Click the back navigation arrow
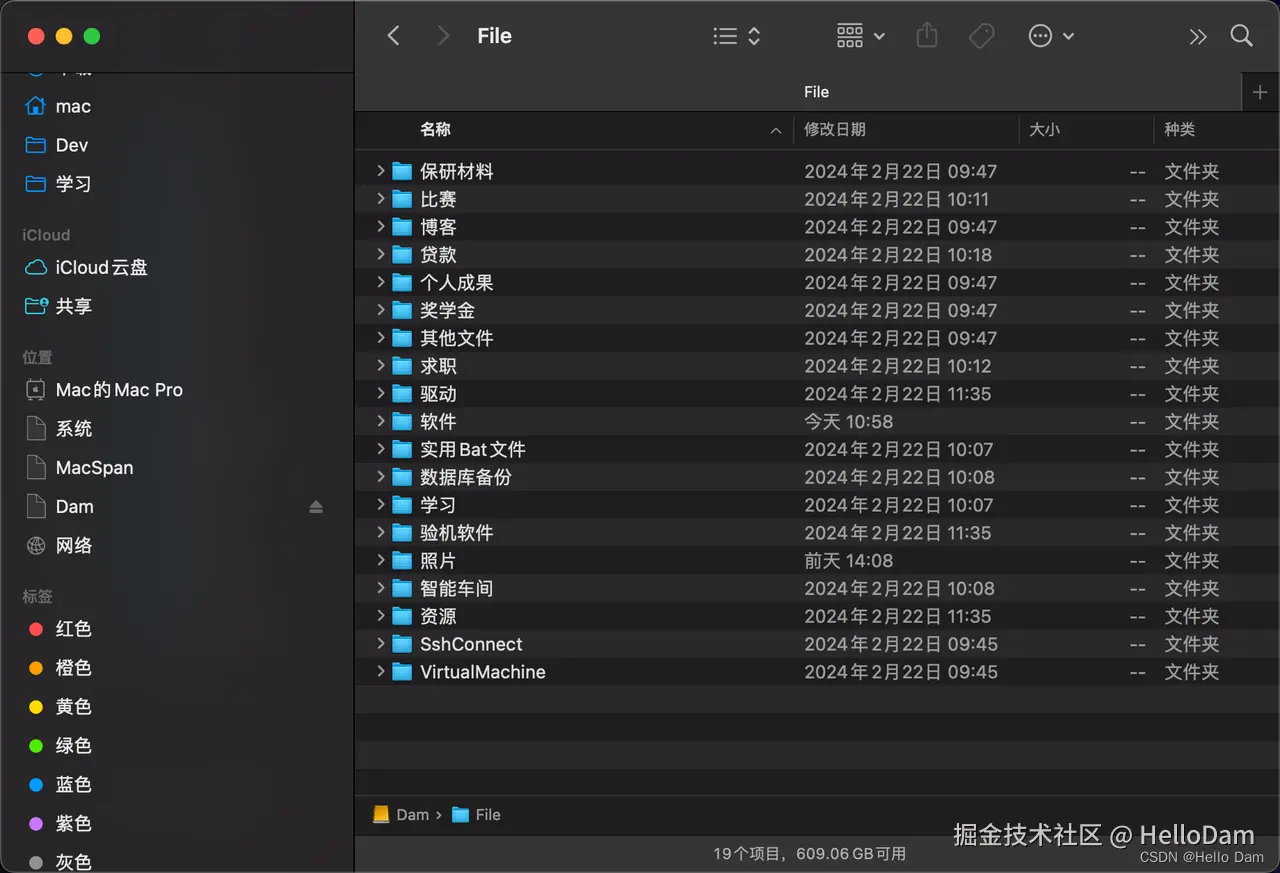Image resolution: width=1280 pixels, height=873 pixels. pyautogui.click(x=393, y=35)
